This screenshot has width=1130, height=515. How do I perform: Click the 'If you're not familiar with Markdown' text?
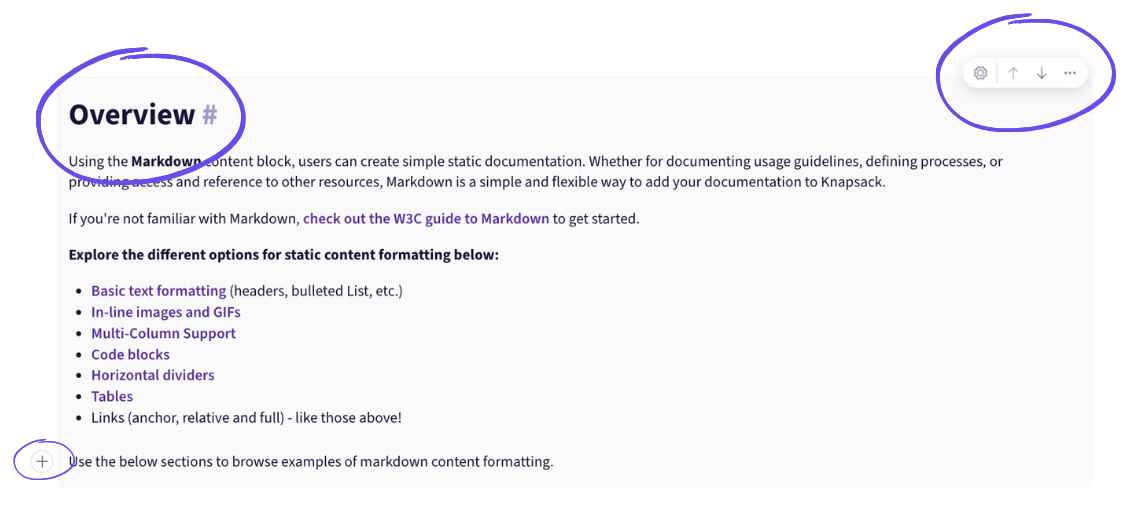[x=184, y=218]
